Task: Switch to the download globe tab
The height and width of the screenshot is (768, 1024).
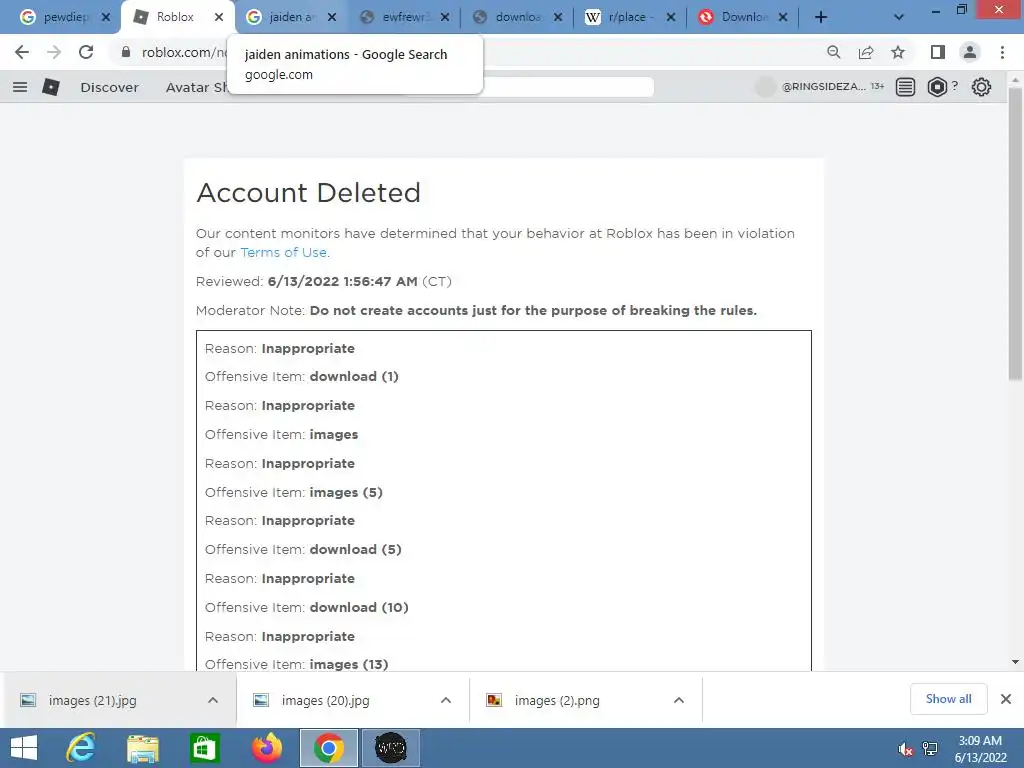Action: (517, 17)
